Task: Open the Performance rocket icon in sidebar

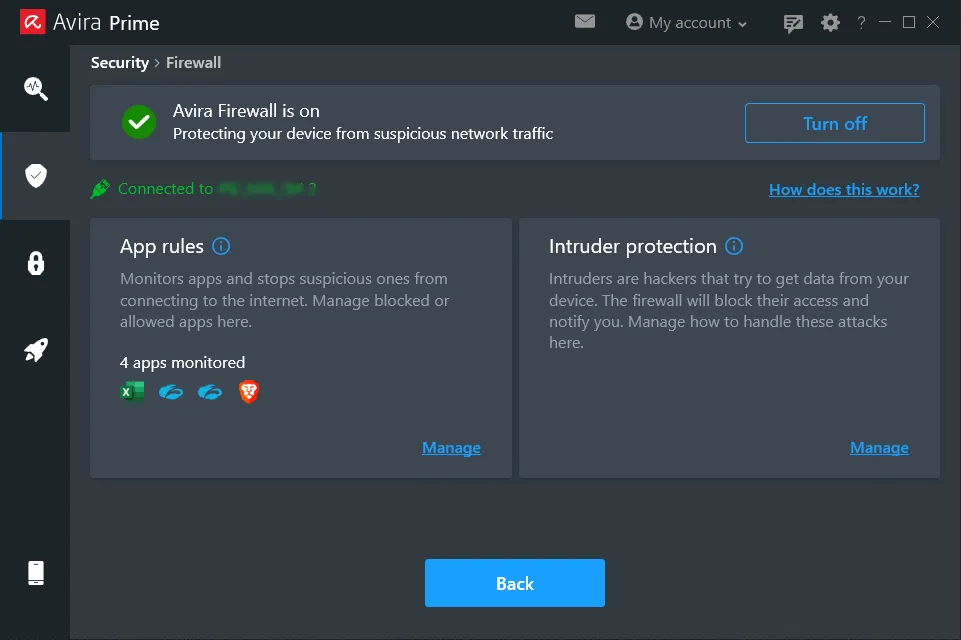Action: (36, 349)
